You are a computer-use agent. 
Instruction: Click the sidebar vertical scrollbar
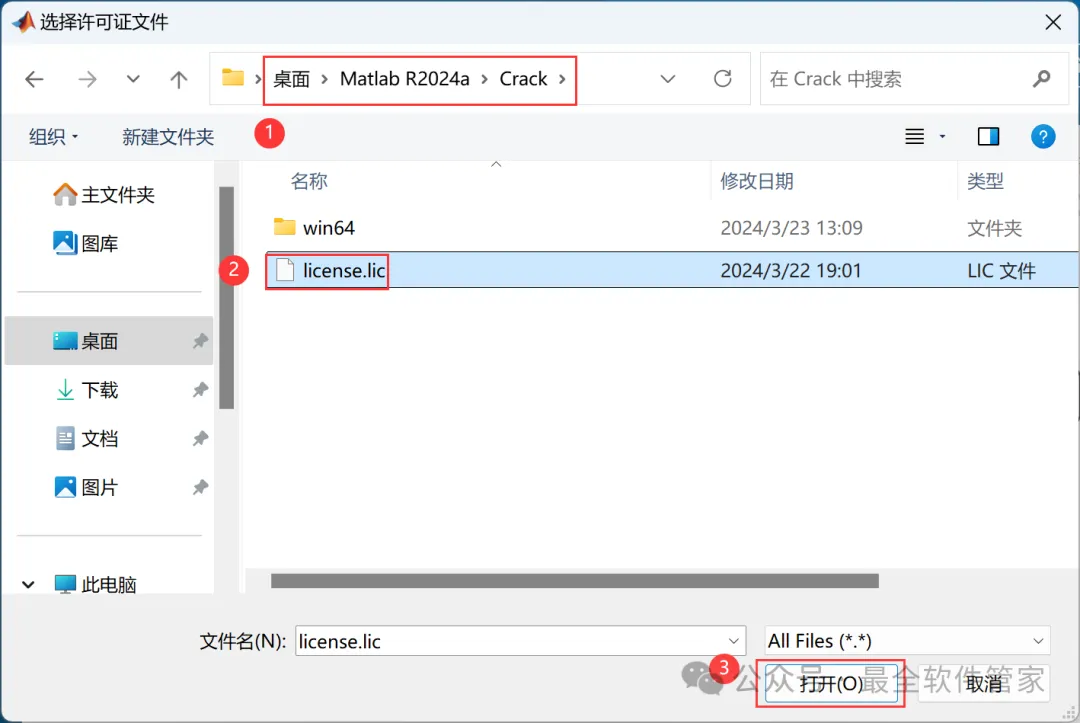(x=227, y=297)
